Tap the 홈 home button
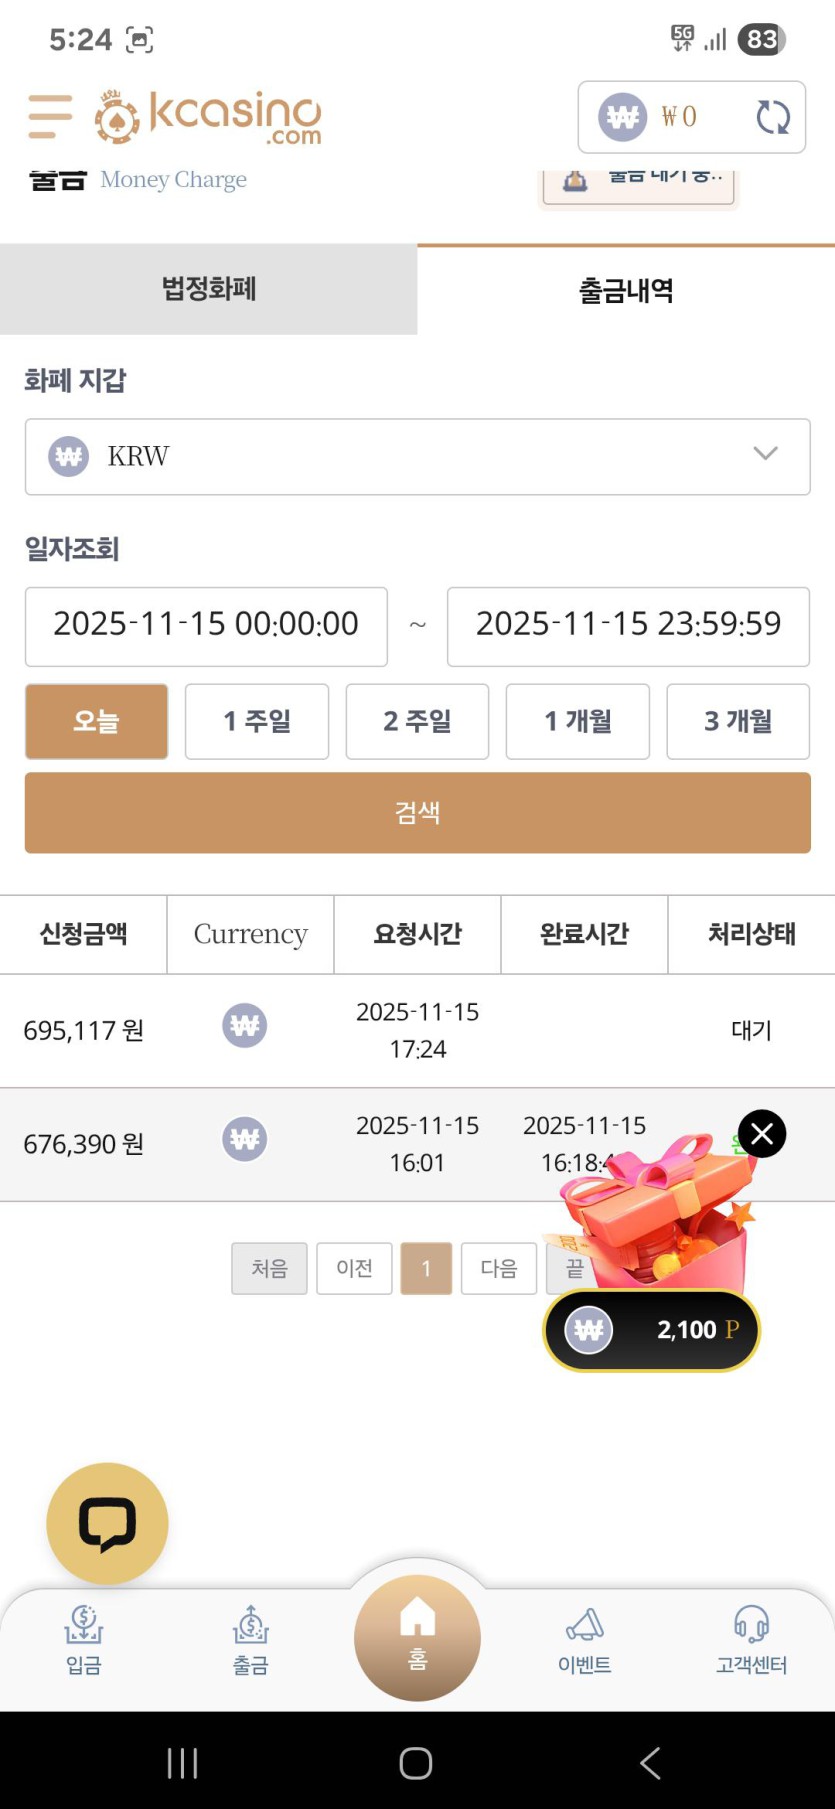Image resolution: width=835 pixels, height=1809 pixels. [417, 1637]
